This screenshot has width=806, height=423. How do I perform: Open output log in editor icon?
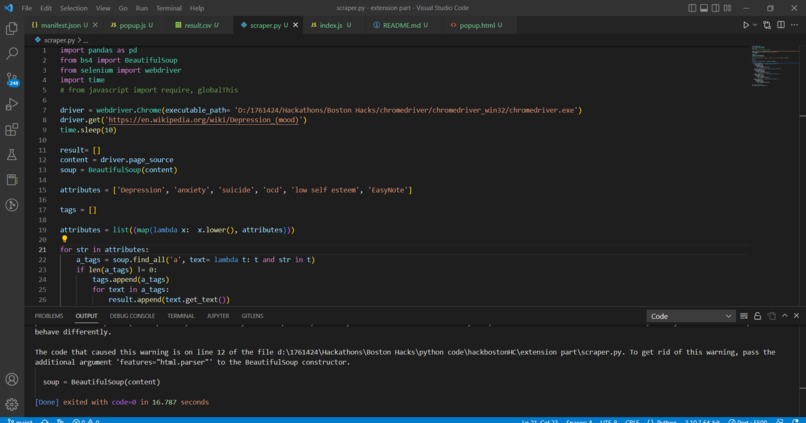coord(771,316)
